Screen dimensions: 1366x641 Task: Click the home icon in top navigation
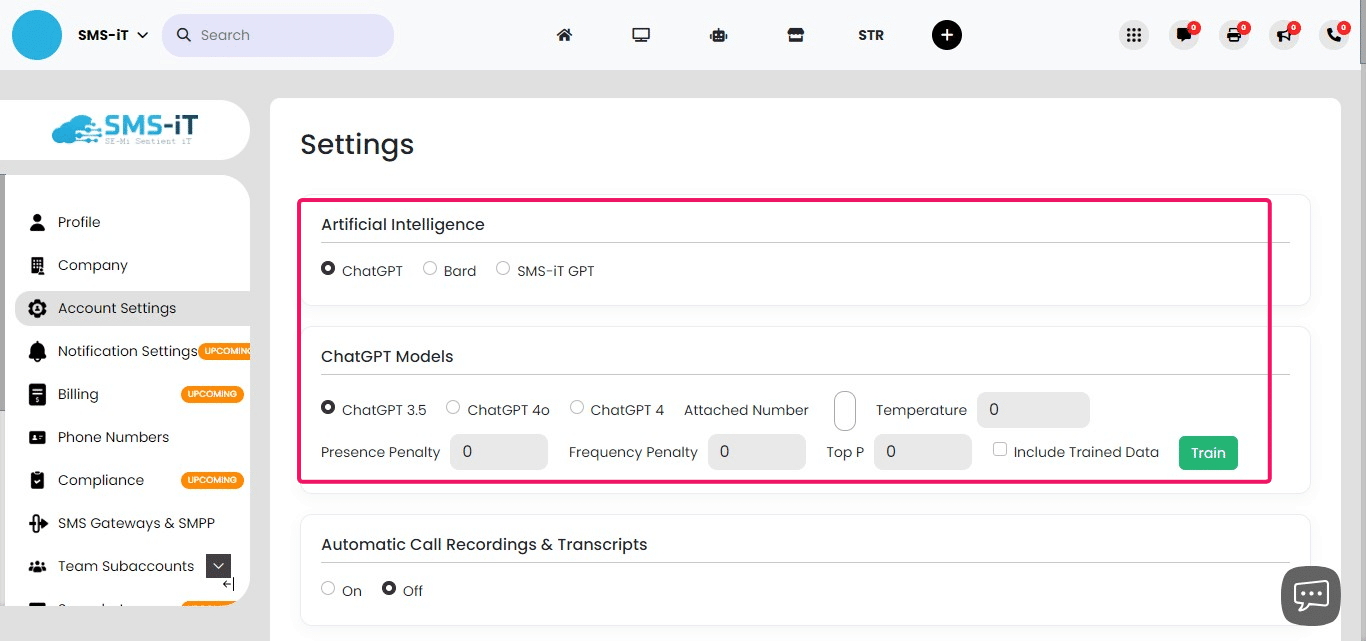pos(564,35)
